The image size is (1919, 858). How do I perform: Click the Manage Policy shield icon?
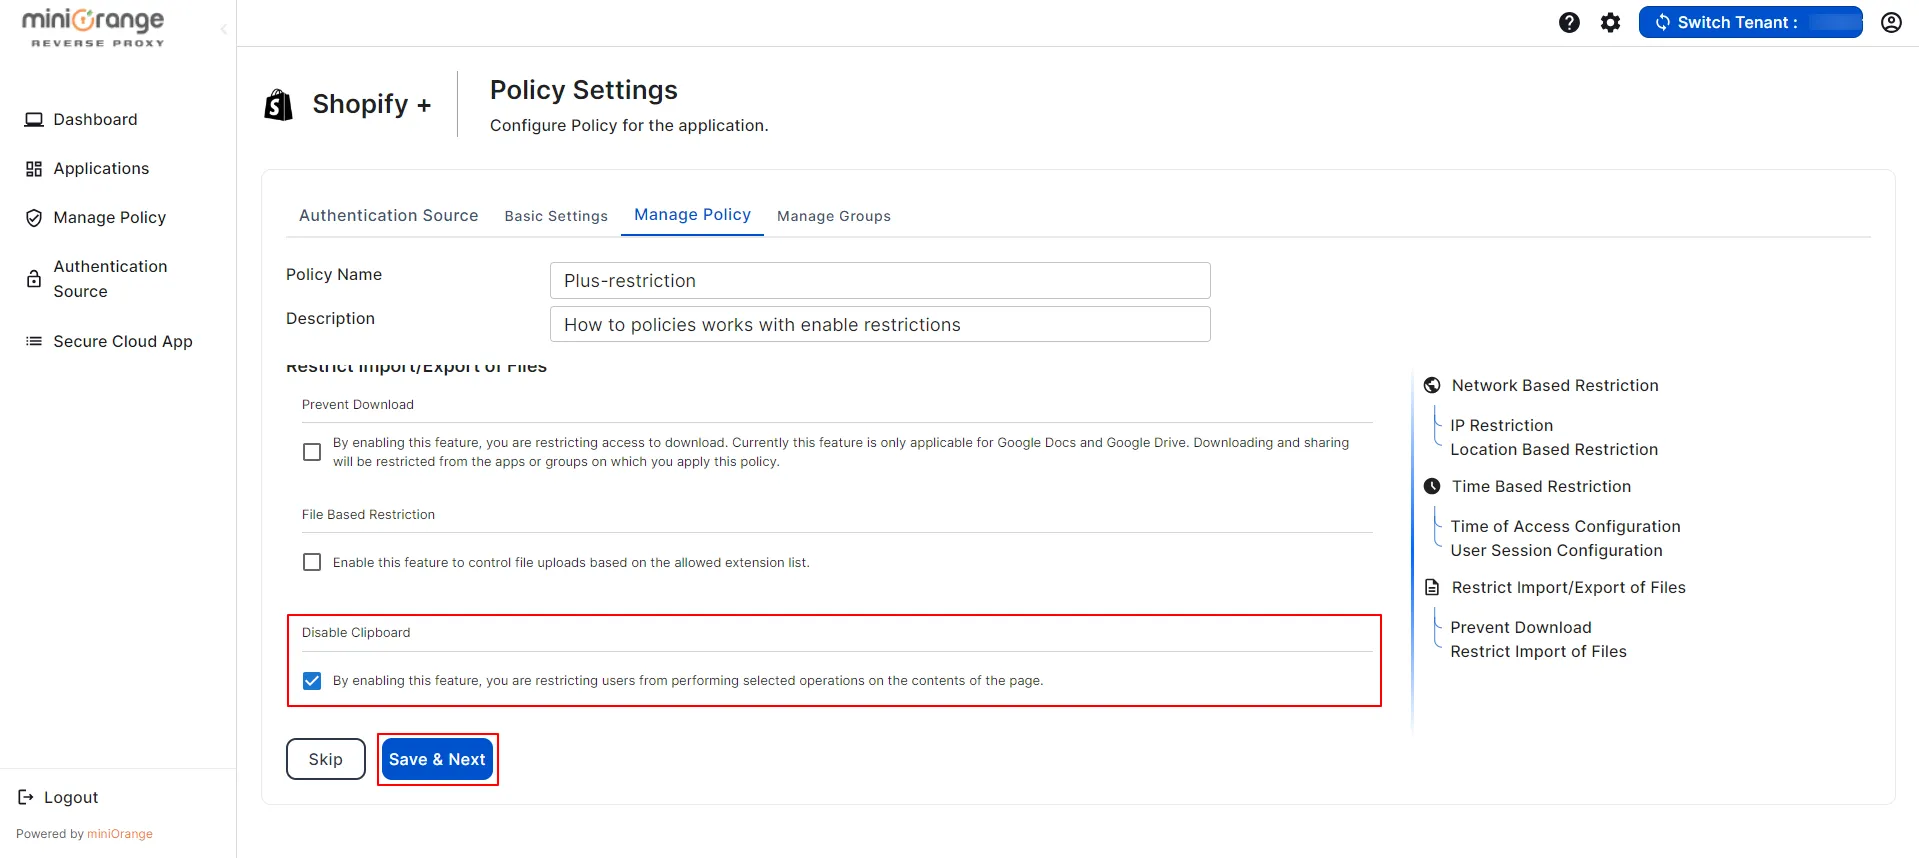click(34, 218)
